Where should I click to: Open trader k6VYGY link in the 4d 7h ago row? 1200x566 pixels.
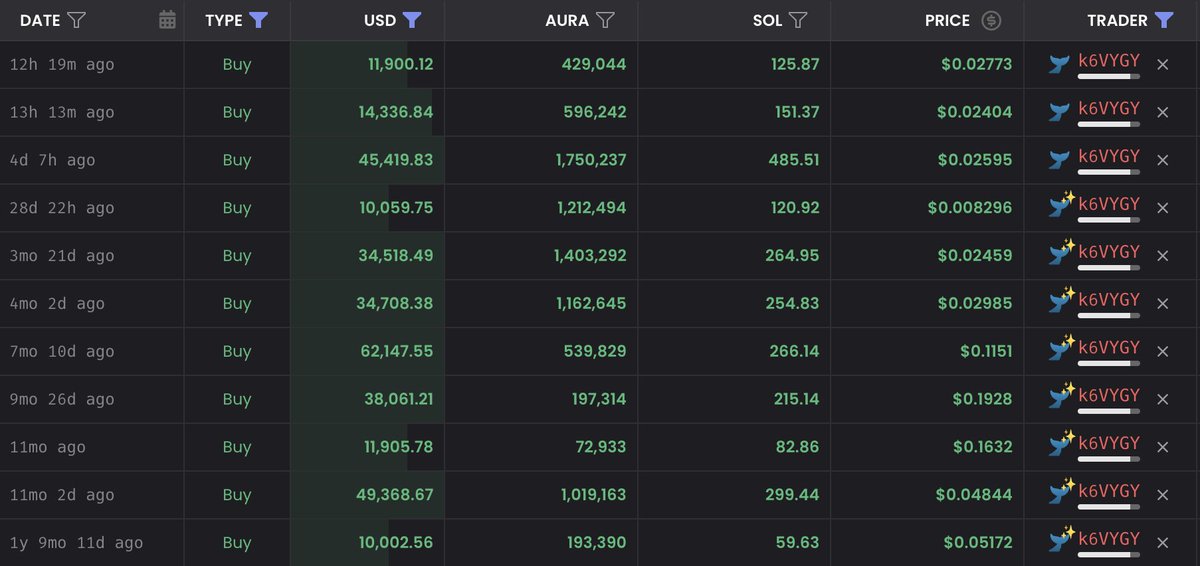point(1109,156)
